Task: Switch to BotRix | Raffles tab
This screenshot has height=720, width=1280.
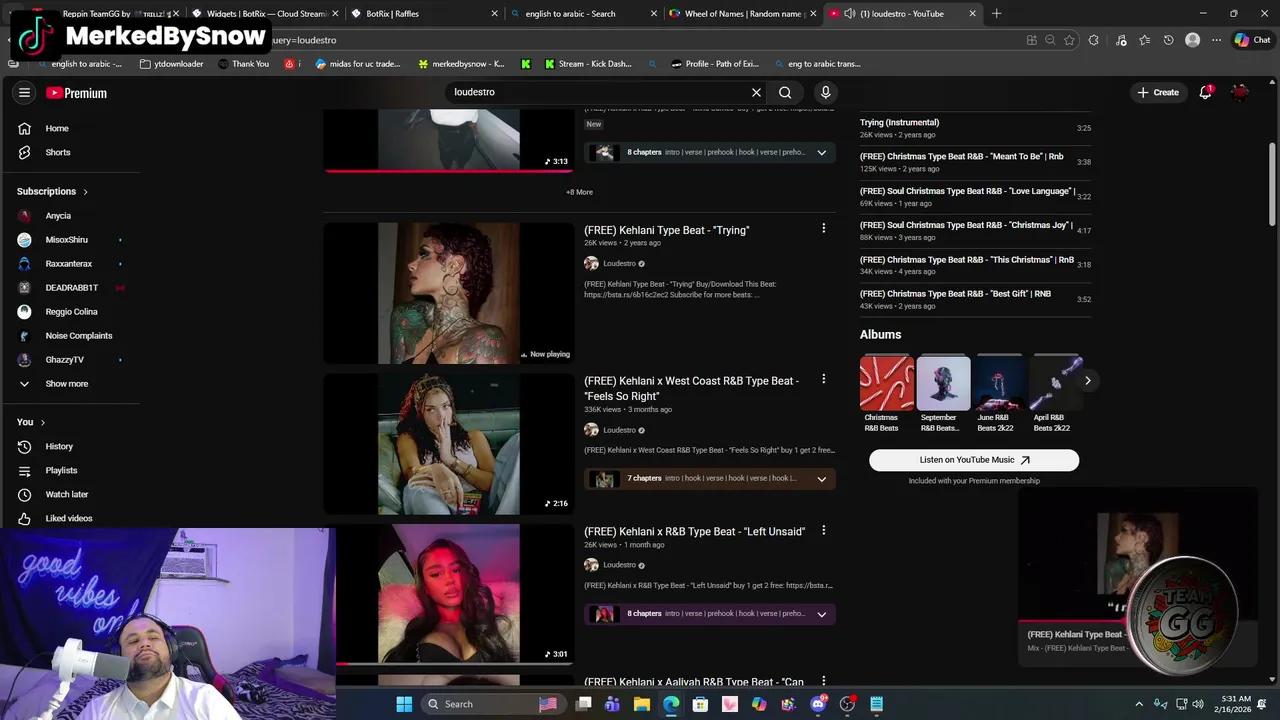Action: coord(423,14)
